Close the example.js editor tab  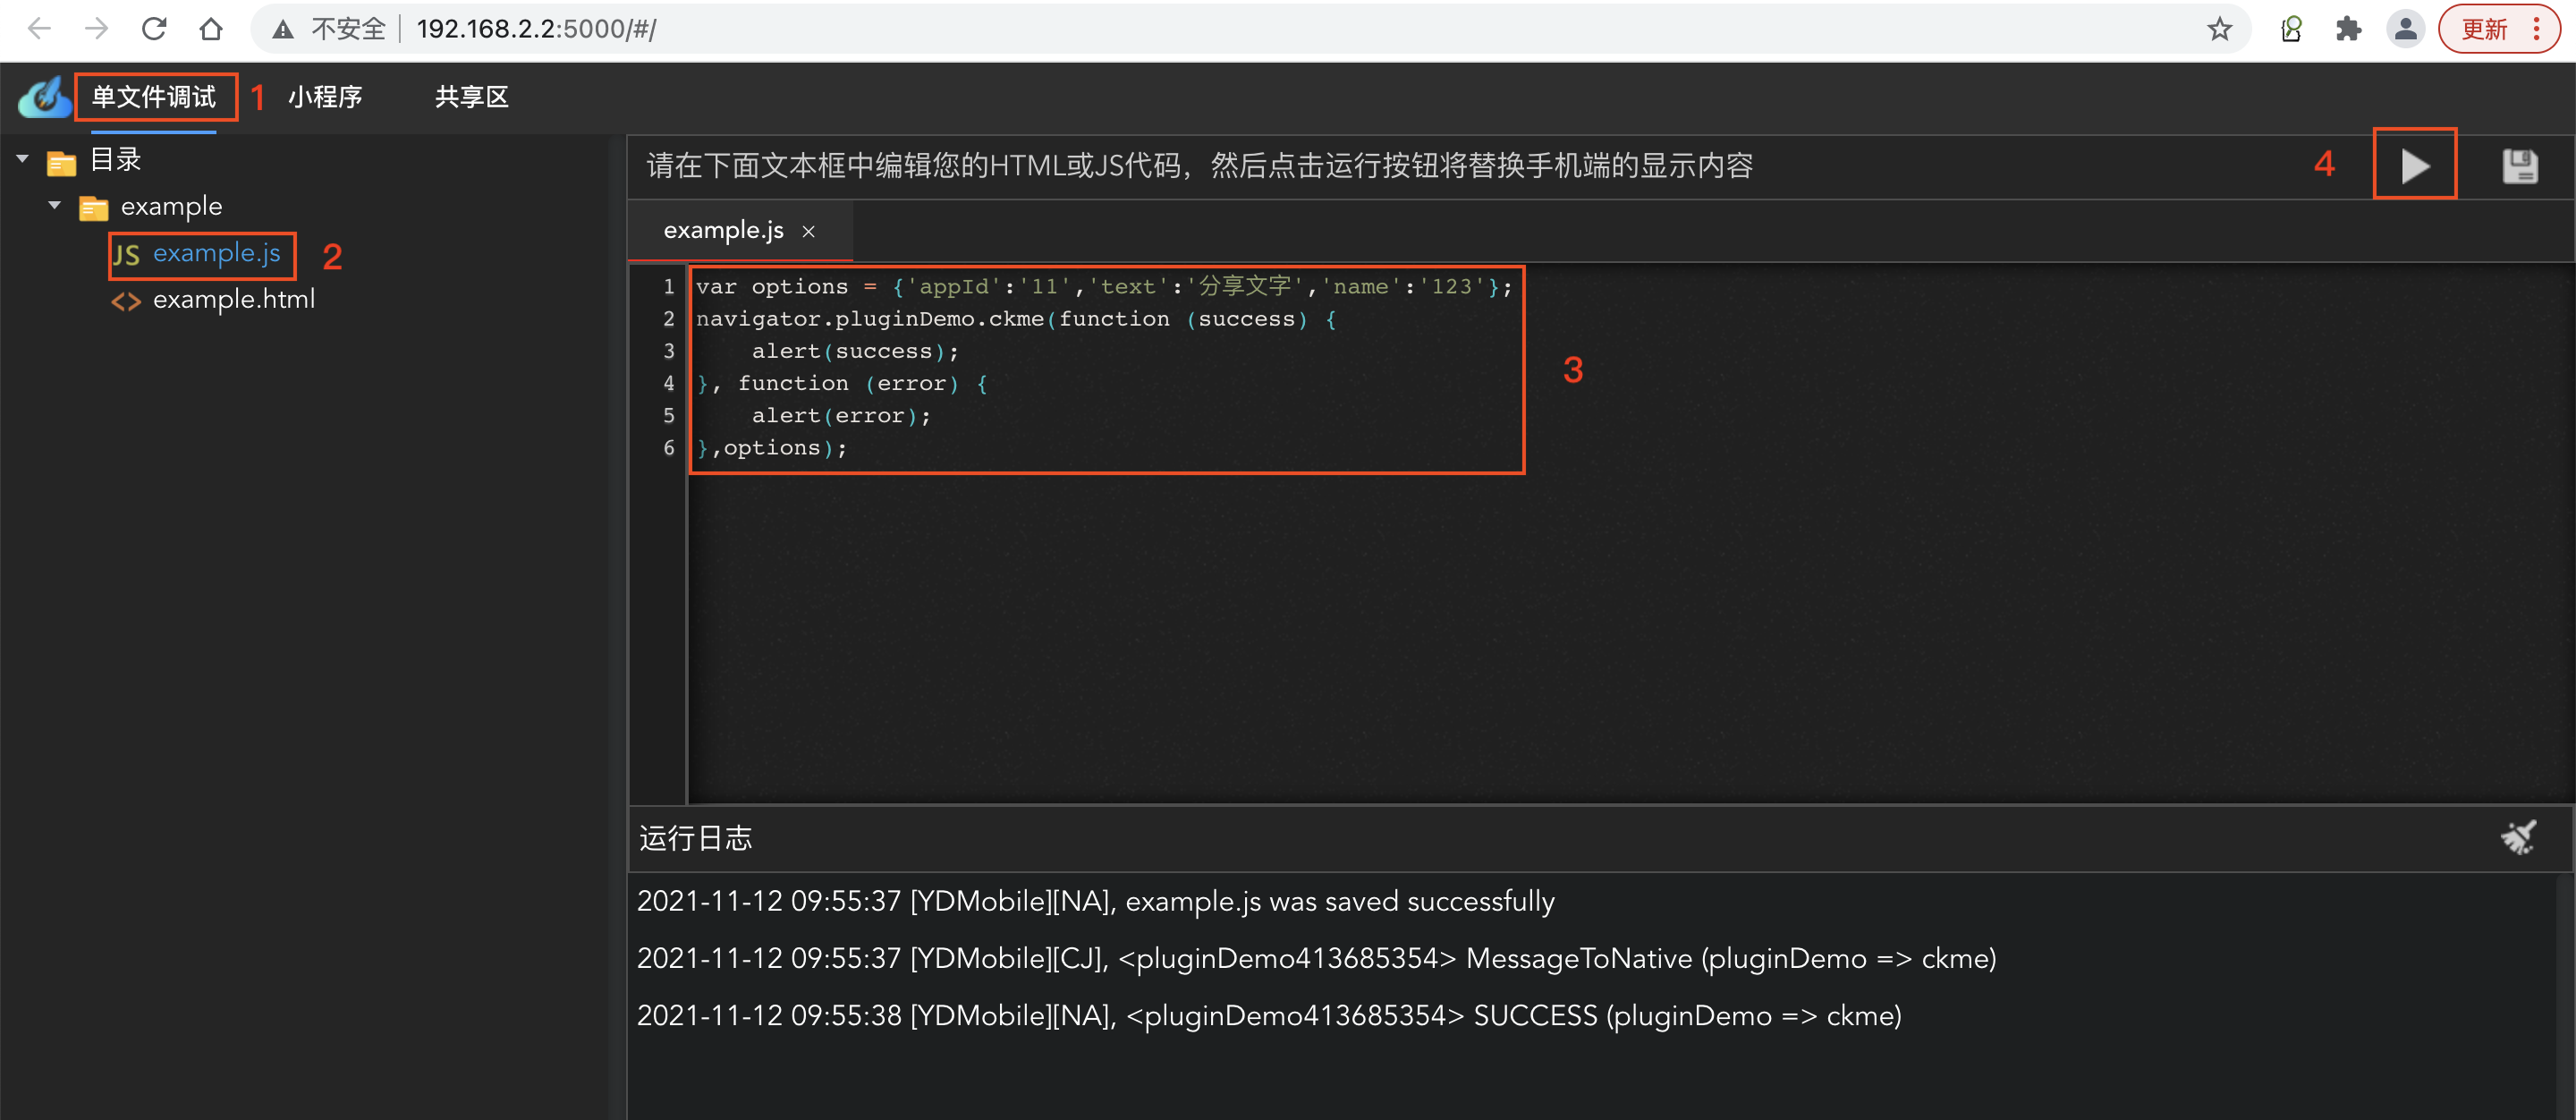coord(808,231)
